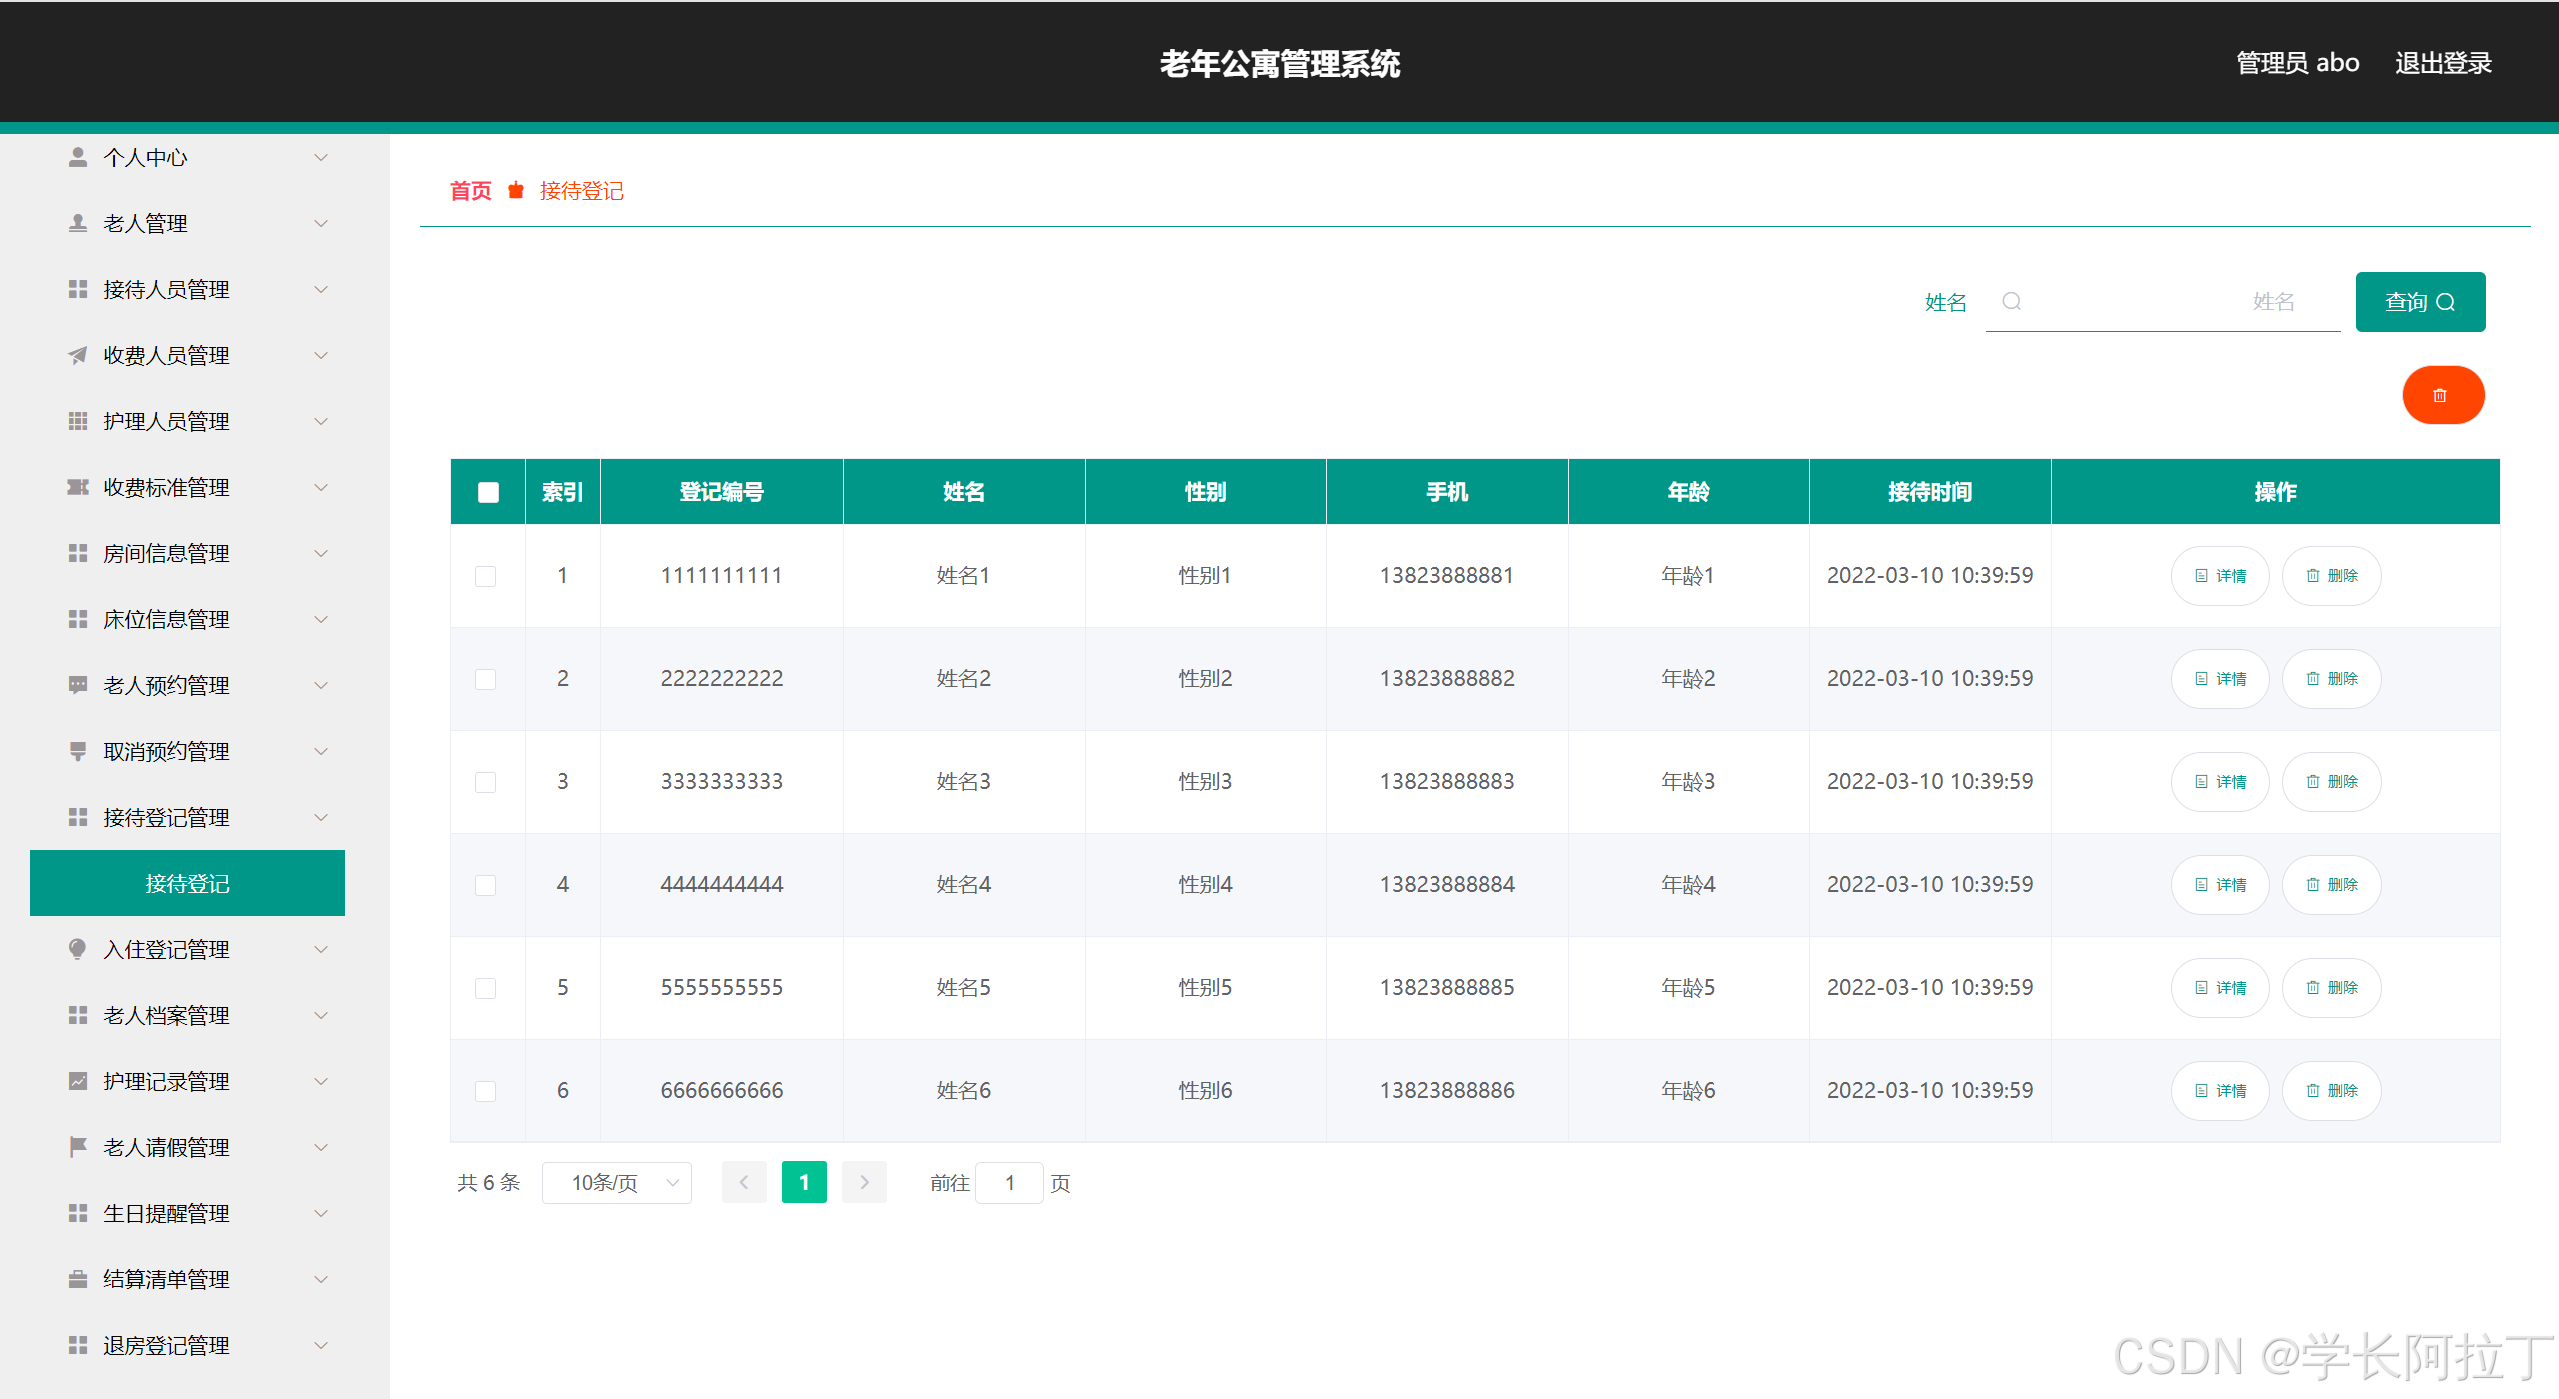
Task: Click the 个人中心 user icon in sidebar
Action: point(77,157)
